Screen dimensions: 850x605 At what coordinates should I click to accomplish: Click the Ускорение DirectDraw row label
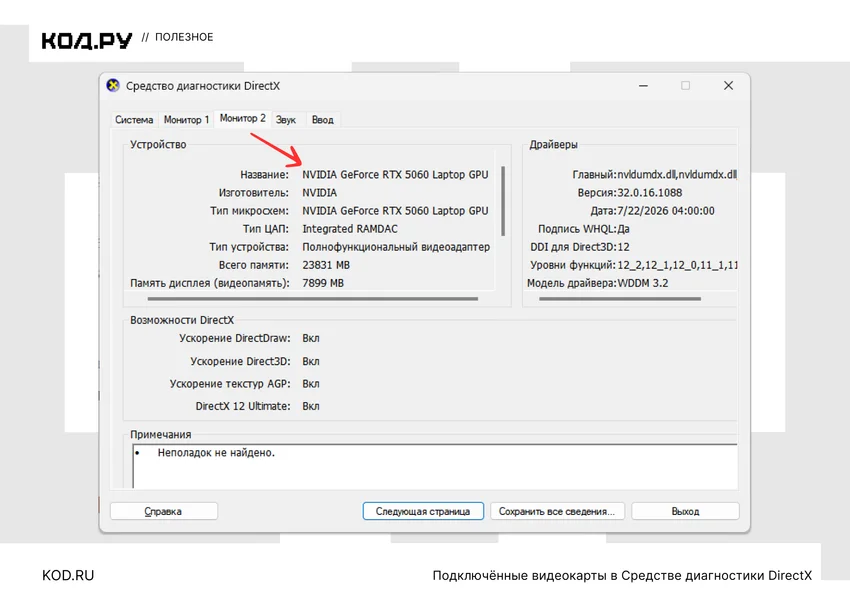(235, 338)
